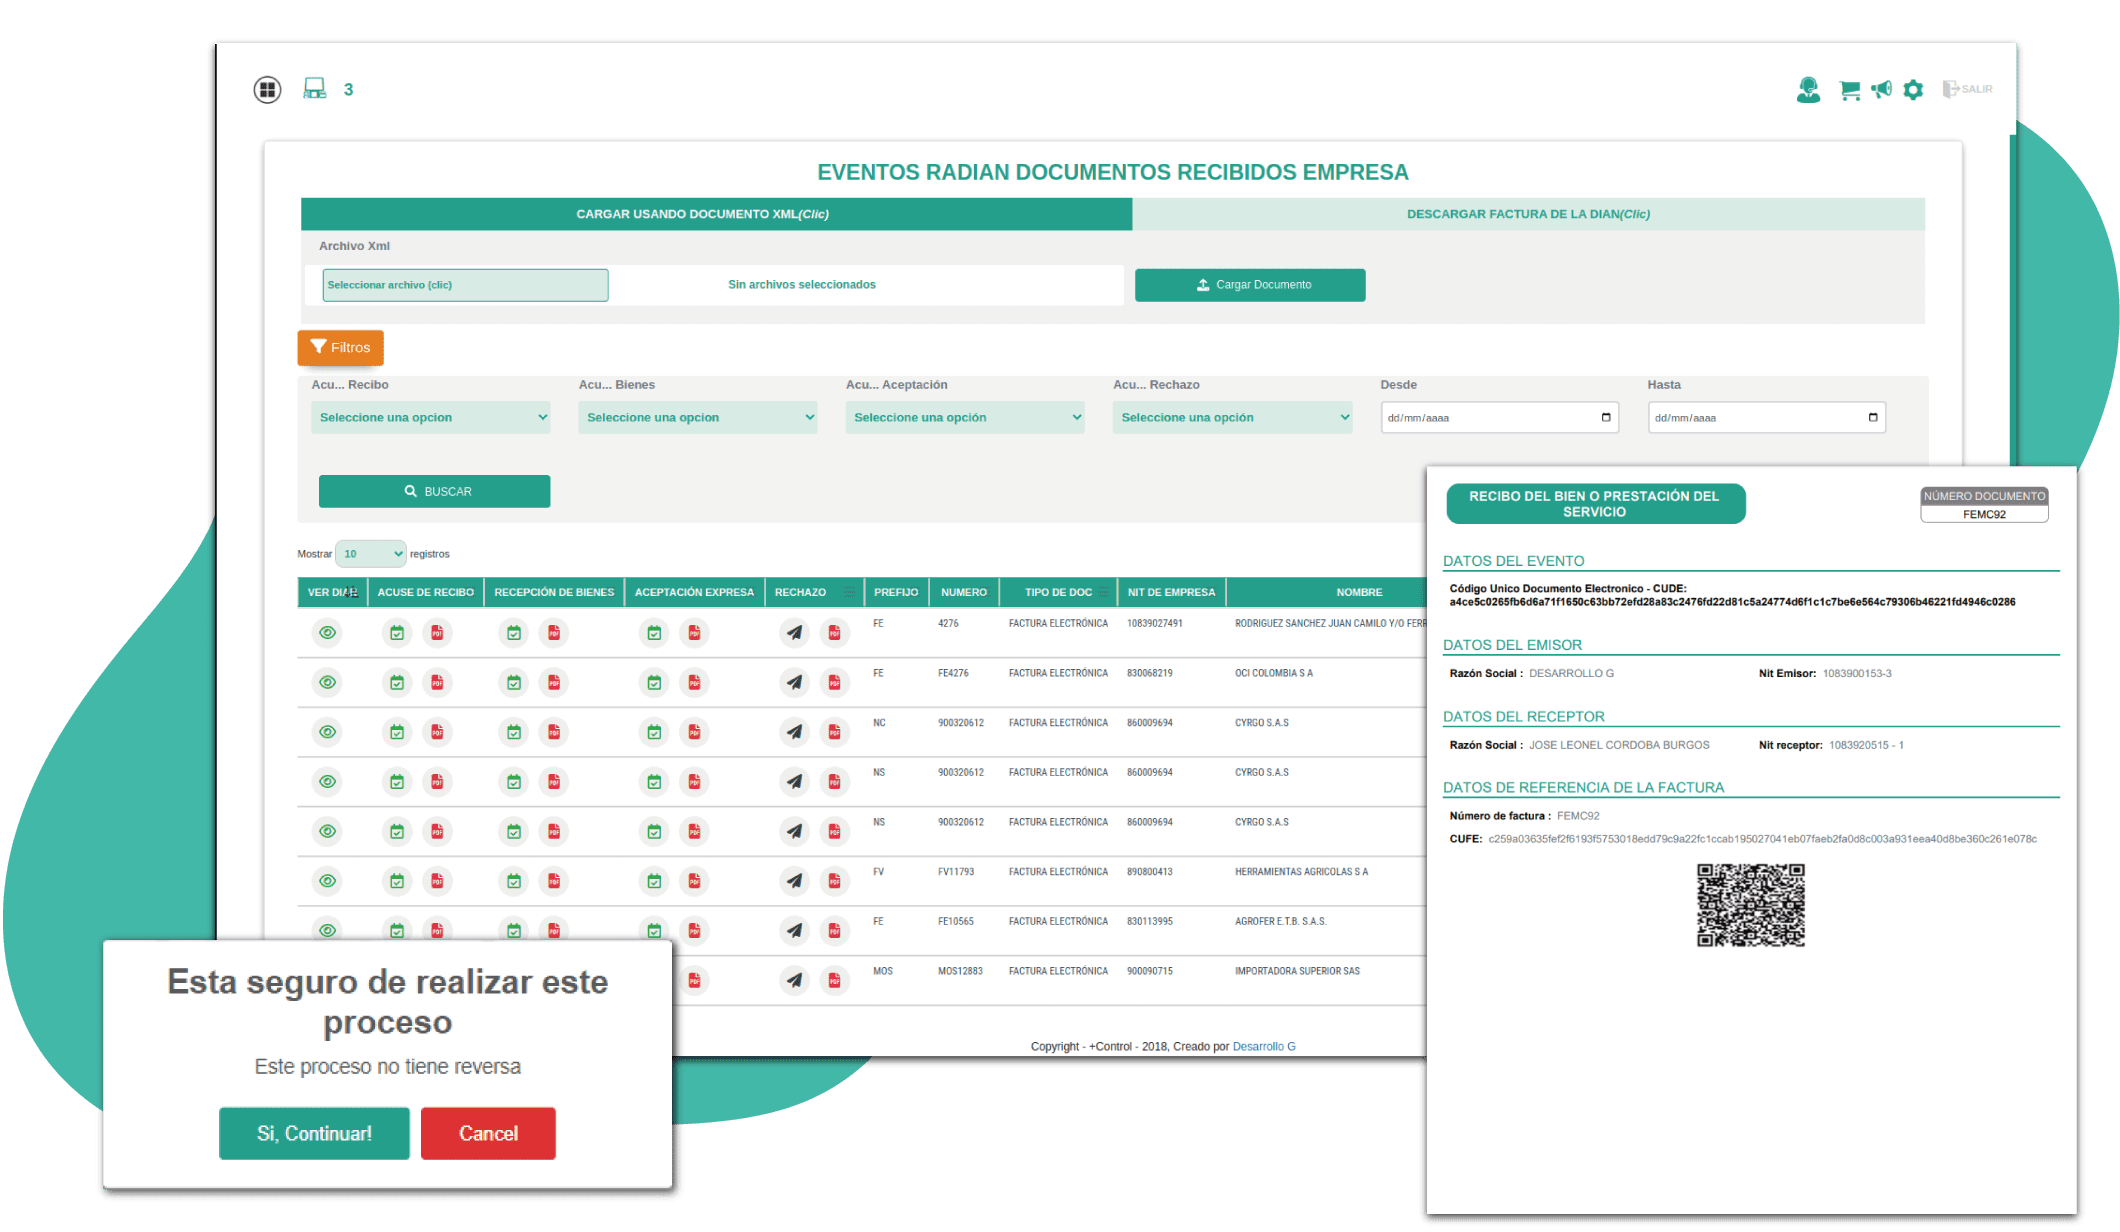Image resolution: width=2120 pixels, height=1232 pixels.
Task: Click the Desarrollo G footer link
Action: coord(1264,1046)
